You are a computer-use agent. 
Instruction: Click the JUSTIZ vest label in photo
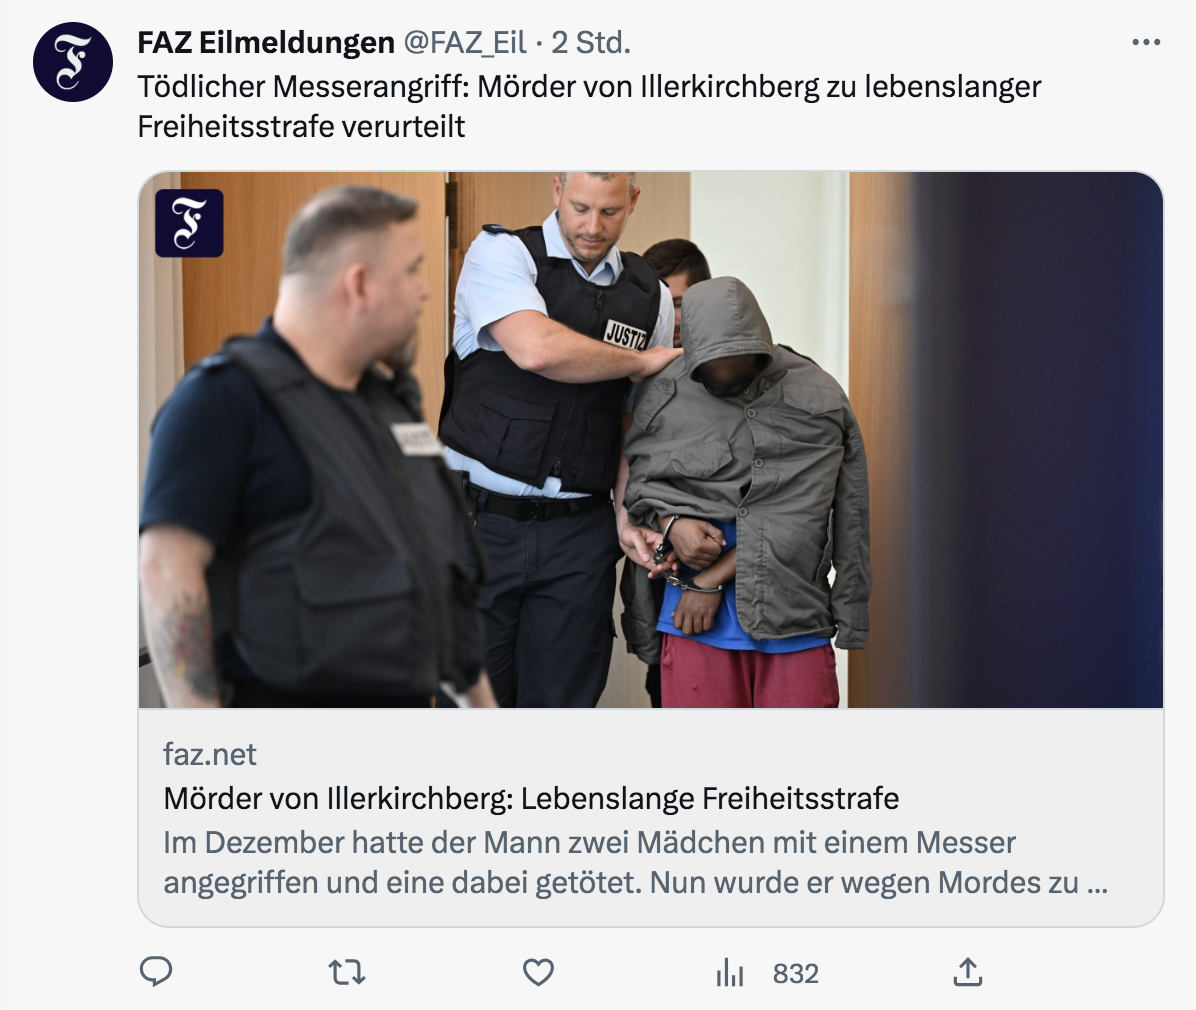pyautogui.click(x=625, y=334)
